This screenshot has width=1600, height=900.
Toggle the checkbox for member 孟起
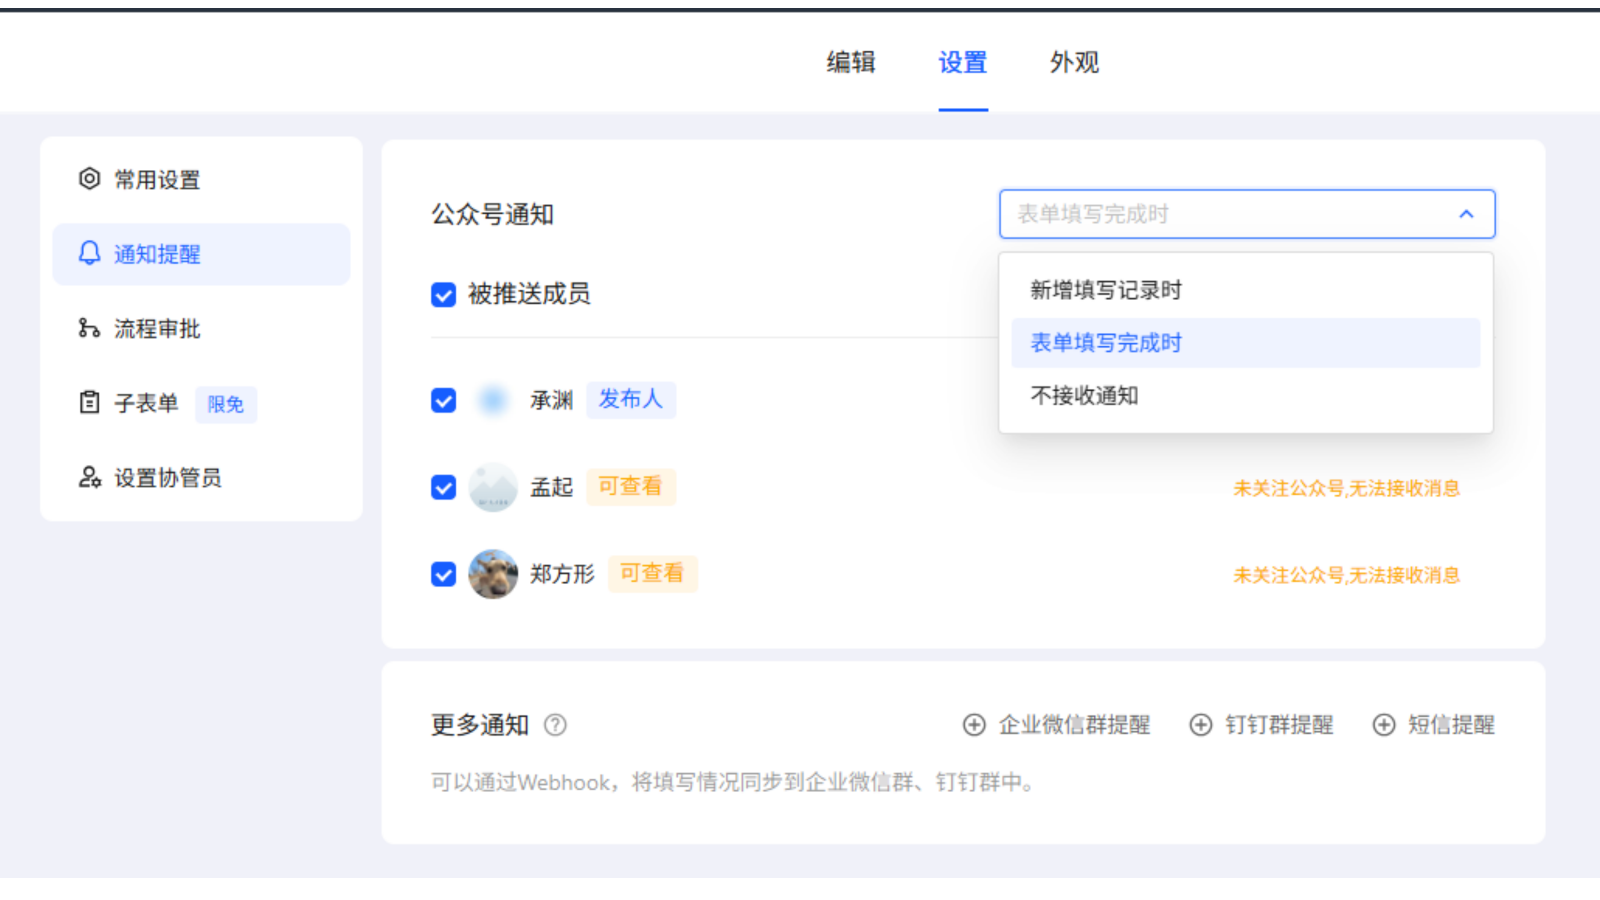coord(443,488)
